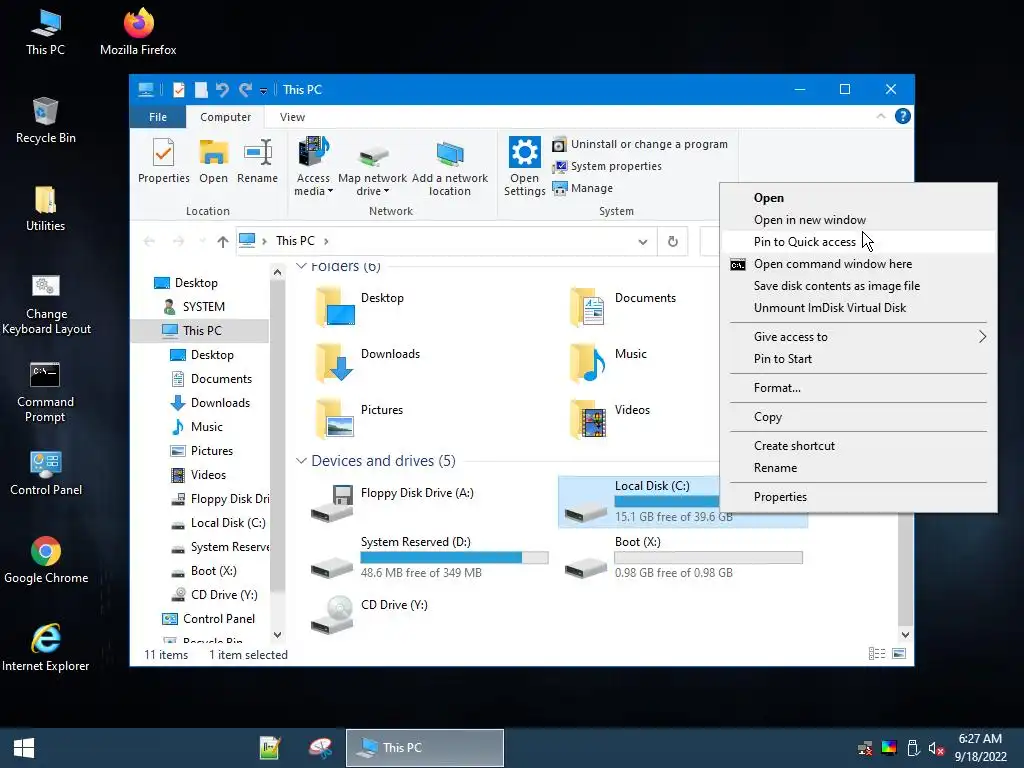Click the Help question mark icon

pyautogui.click(x=903, y=116)
